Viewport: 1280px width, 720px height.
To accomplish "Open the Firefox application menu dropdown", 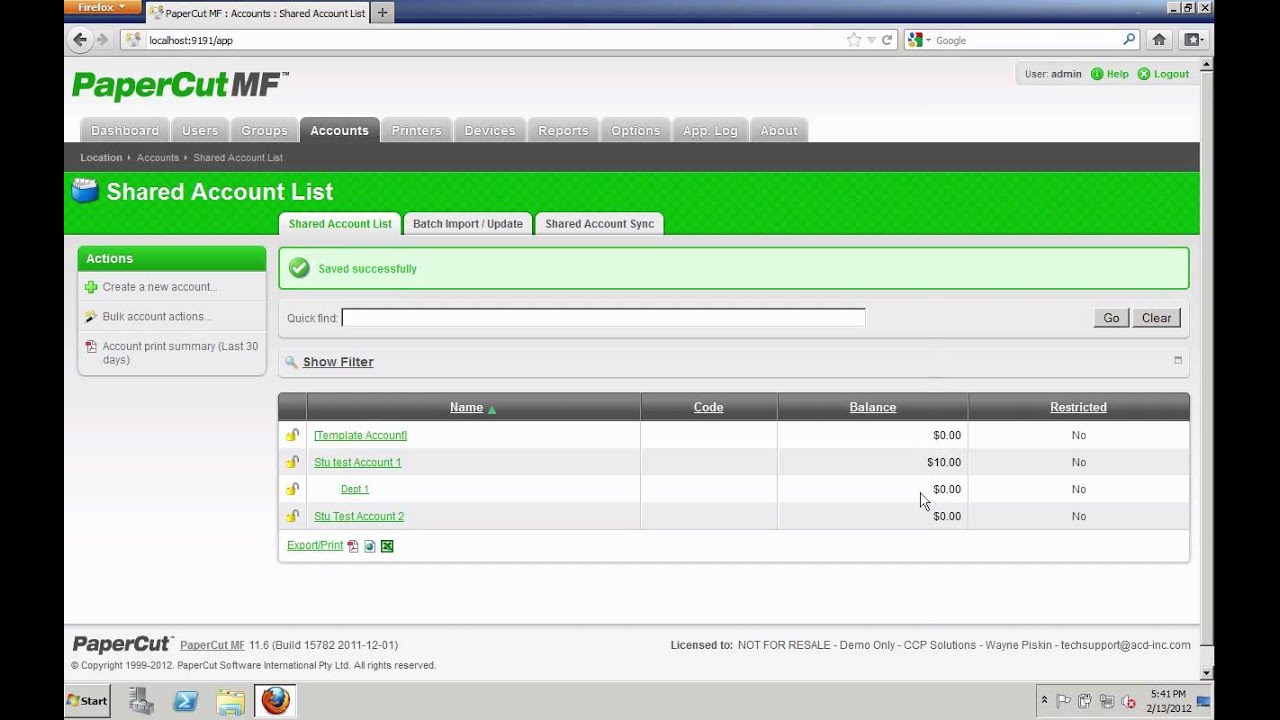I will coord(102,7).
